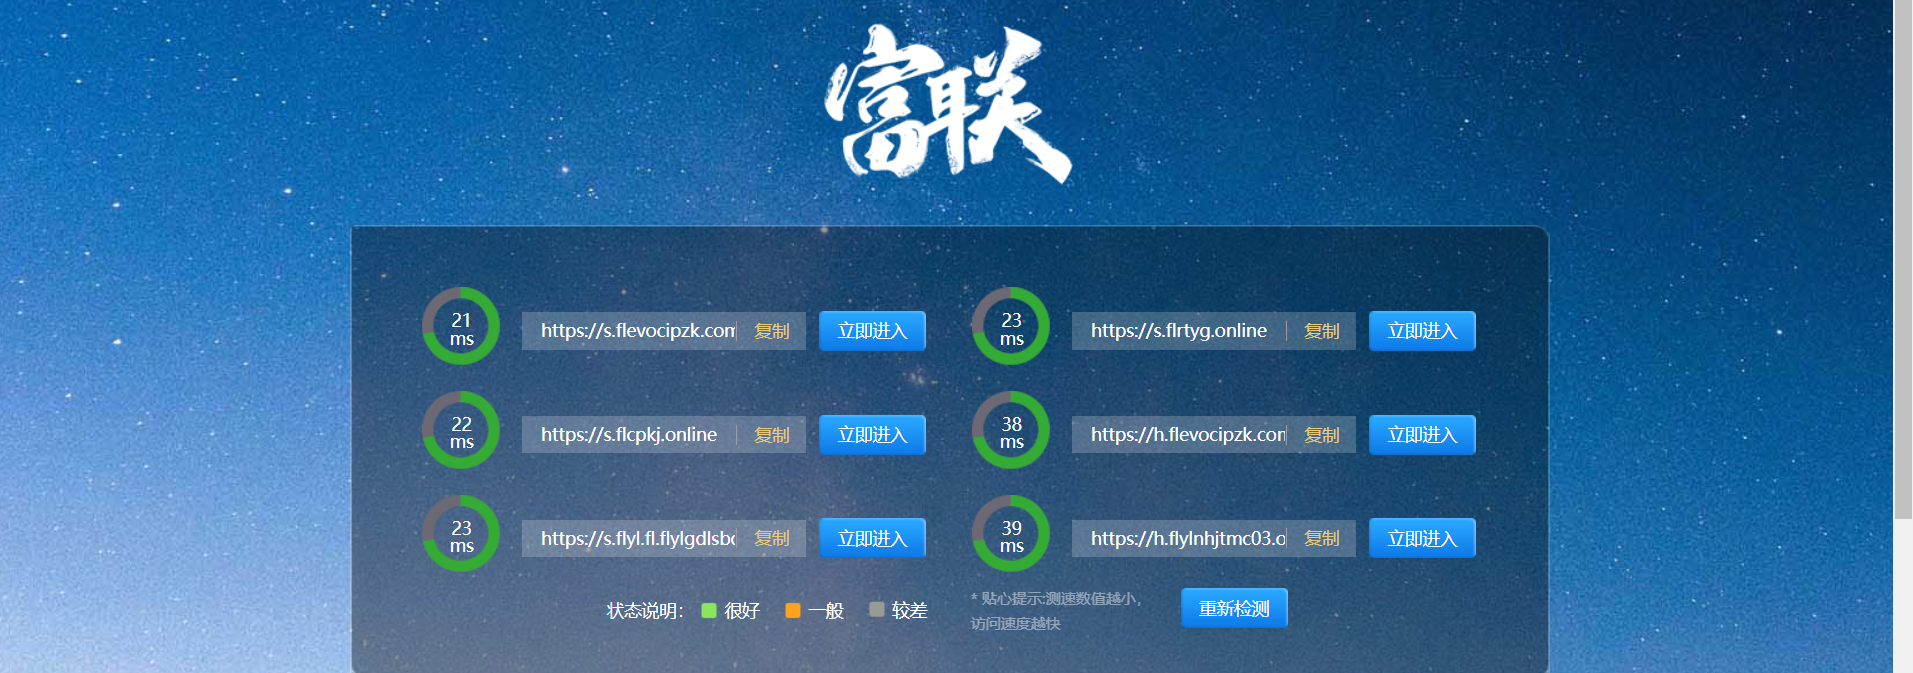Screen dimensions: 1913x673
Task: Copy the https://h.flylnhjtmc03 link
Action: [1322, 538]
